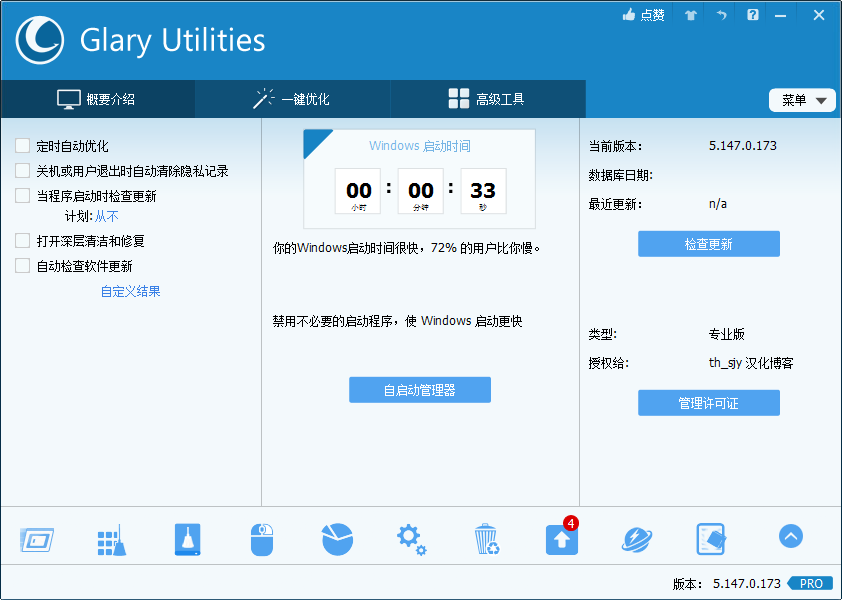Viewport: 842px width, 600px height.
Task: Open the recycle bin uninstall manager icon
Action: tap(487, 539)
